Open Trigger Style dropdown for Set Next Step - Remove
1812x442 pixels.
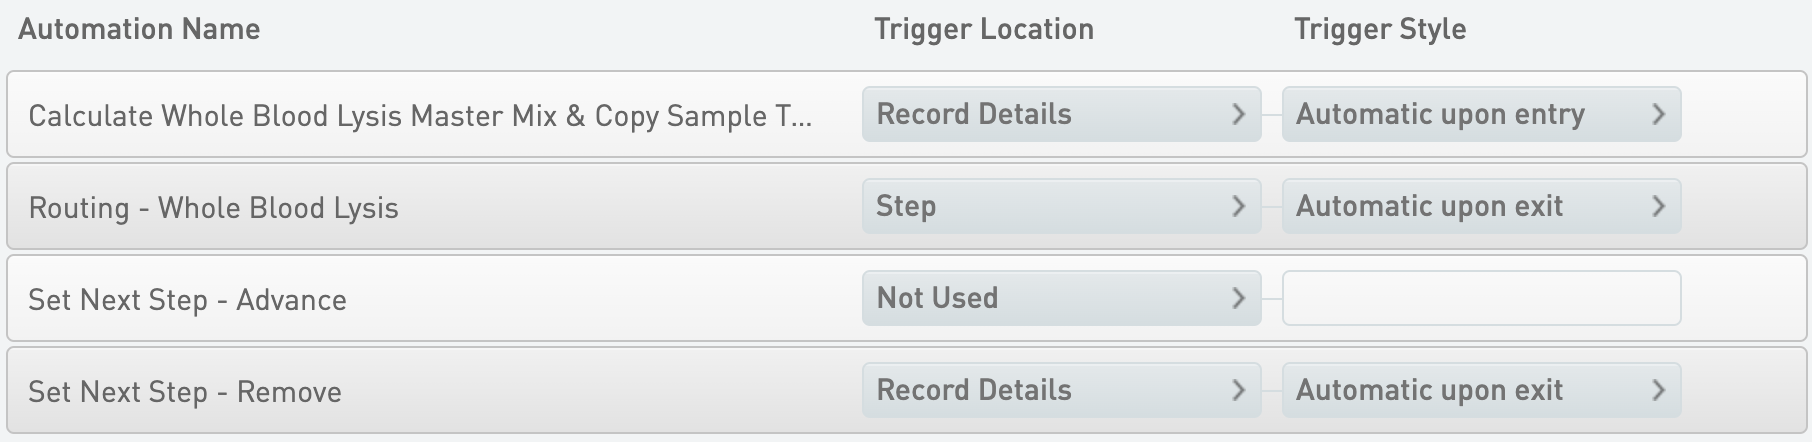1480,391
